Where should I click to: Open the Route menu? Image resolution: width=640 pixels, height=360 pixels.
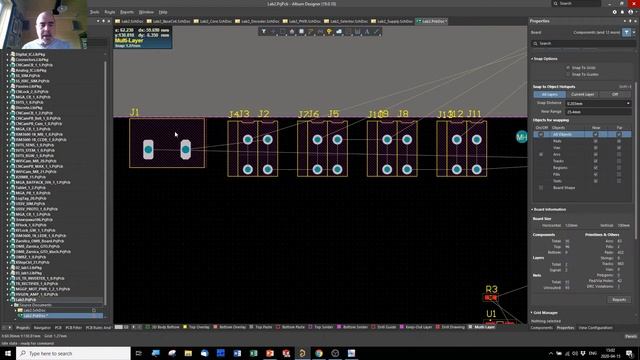tap(110, 12)
